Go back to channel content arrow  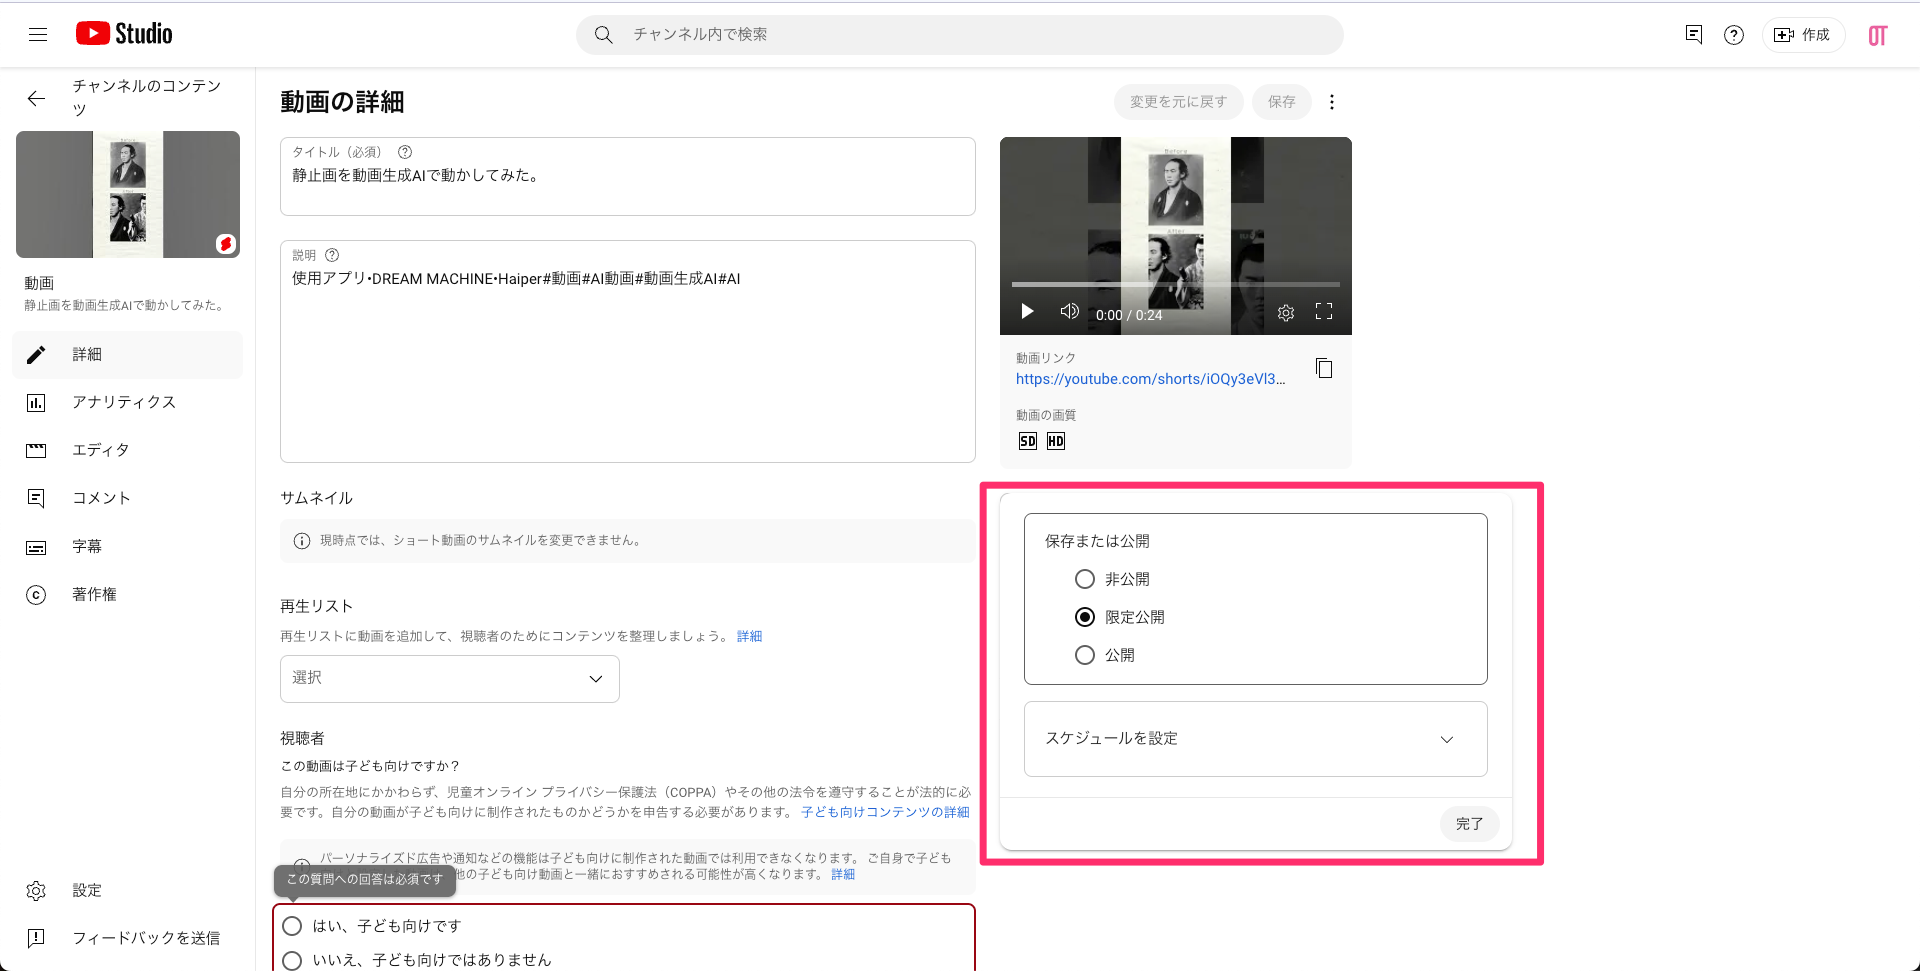pyautogui.click(x=36, y=98)
